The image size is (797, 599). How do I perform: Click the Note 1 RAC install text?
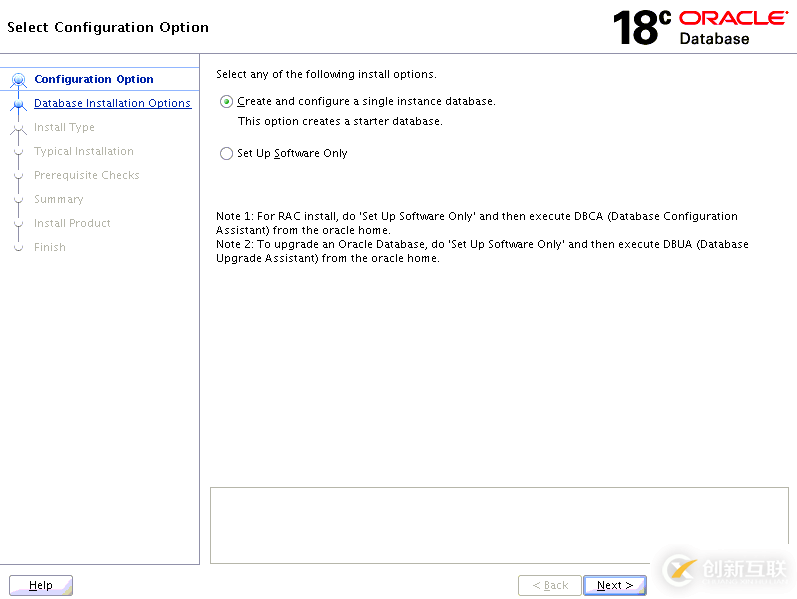[477, 223]
